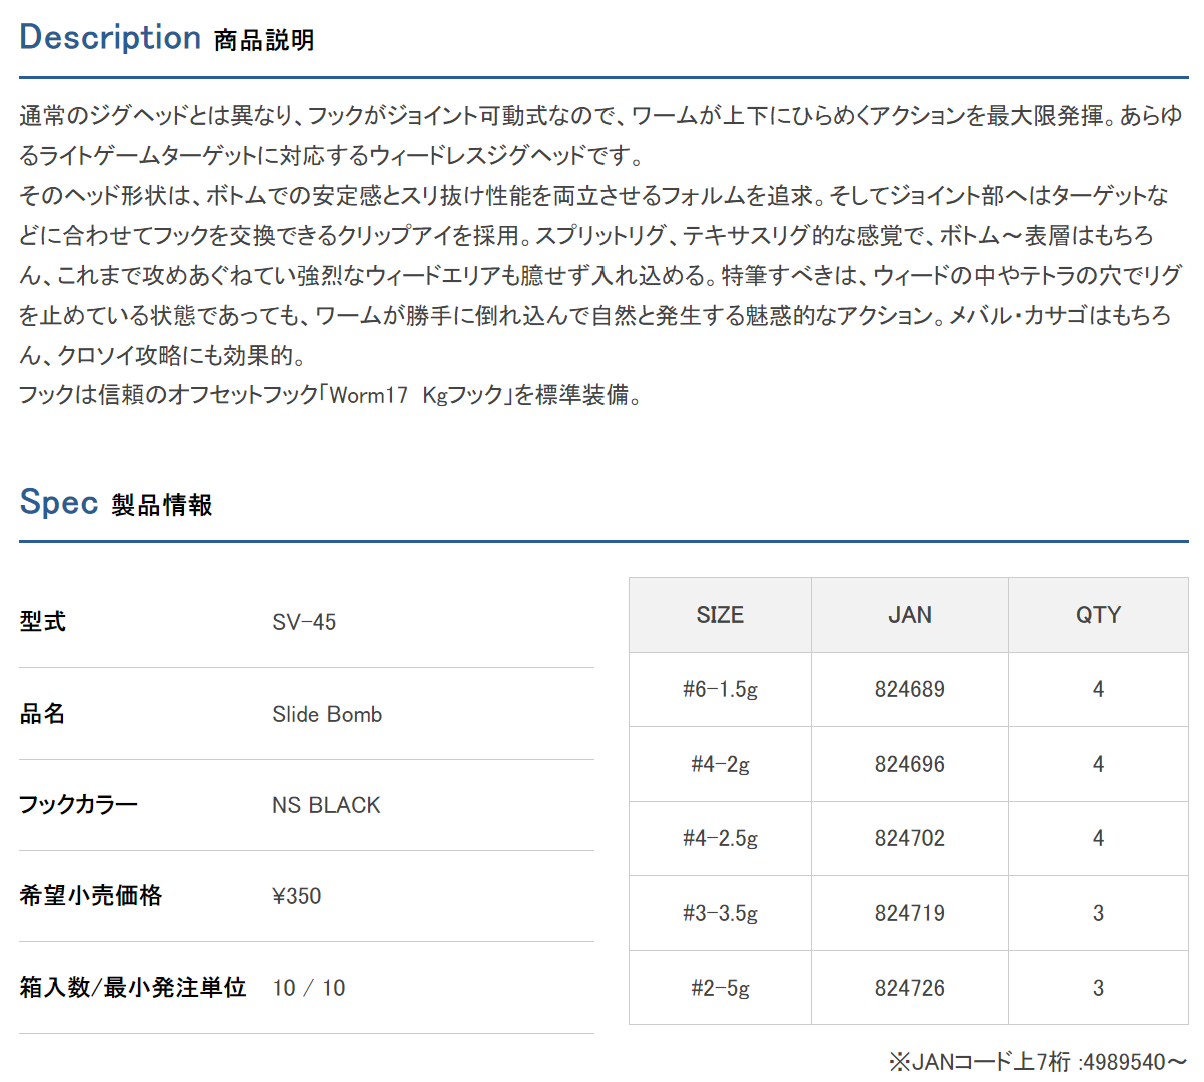This screenshot has width=1204, height=1082.
Task: Select the size cell #4-2g
Action: pyautogui.click(x=720, y=765)
